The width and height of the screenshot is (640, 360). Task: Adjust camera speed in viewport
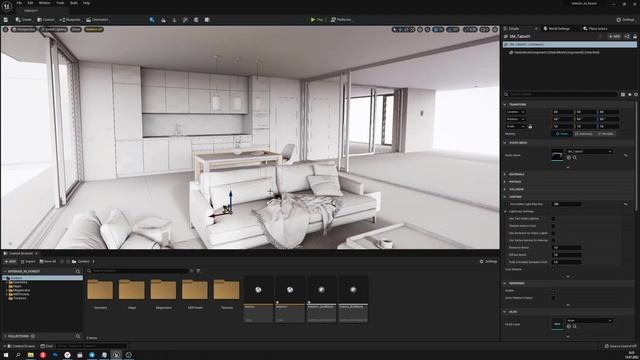(x=484, y=29)
